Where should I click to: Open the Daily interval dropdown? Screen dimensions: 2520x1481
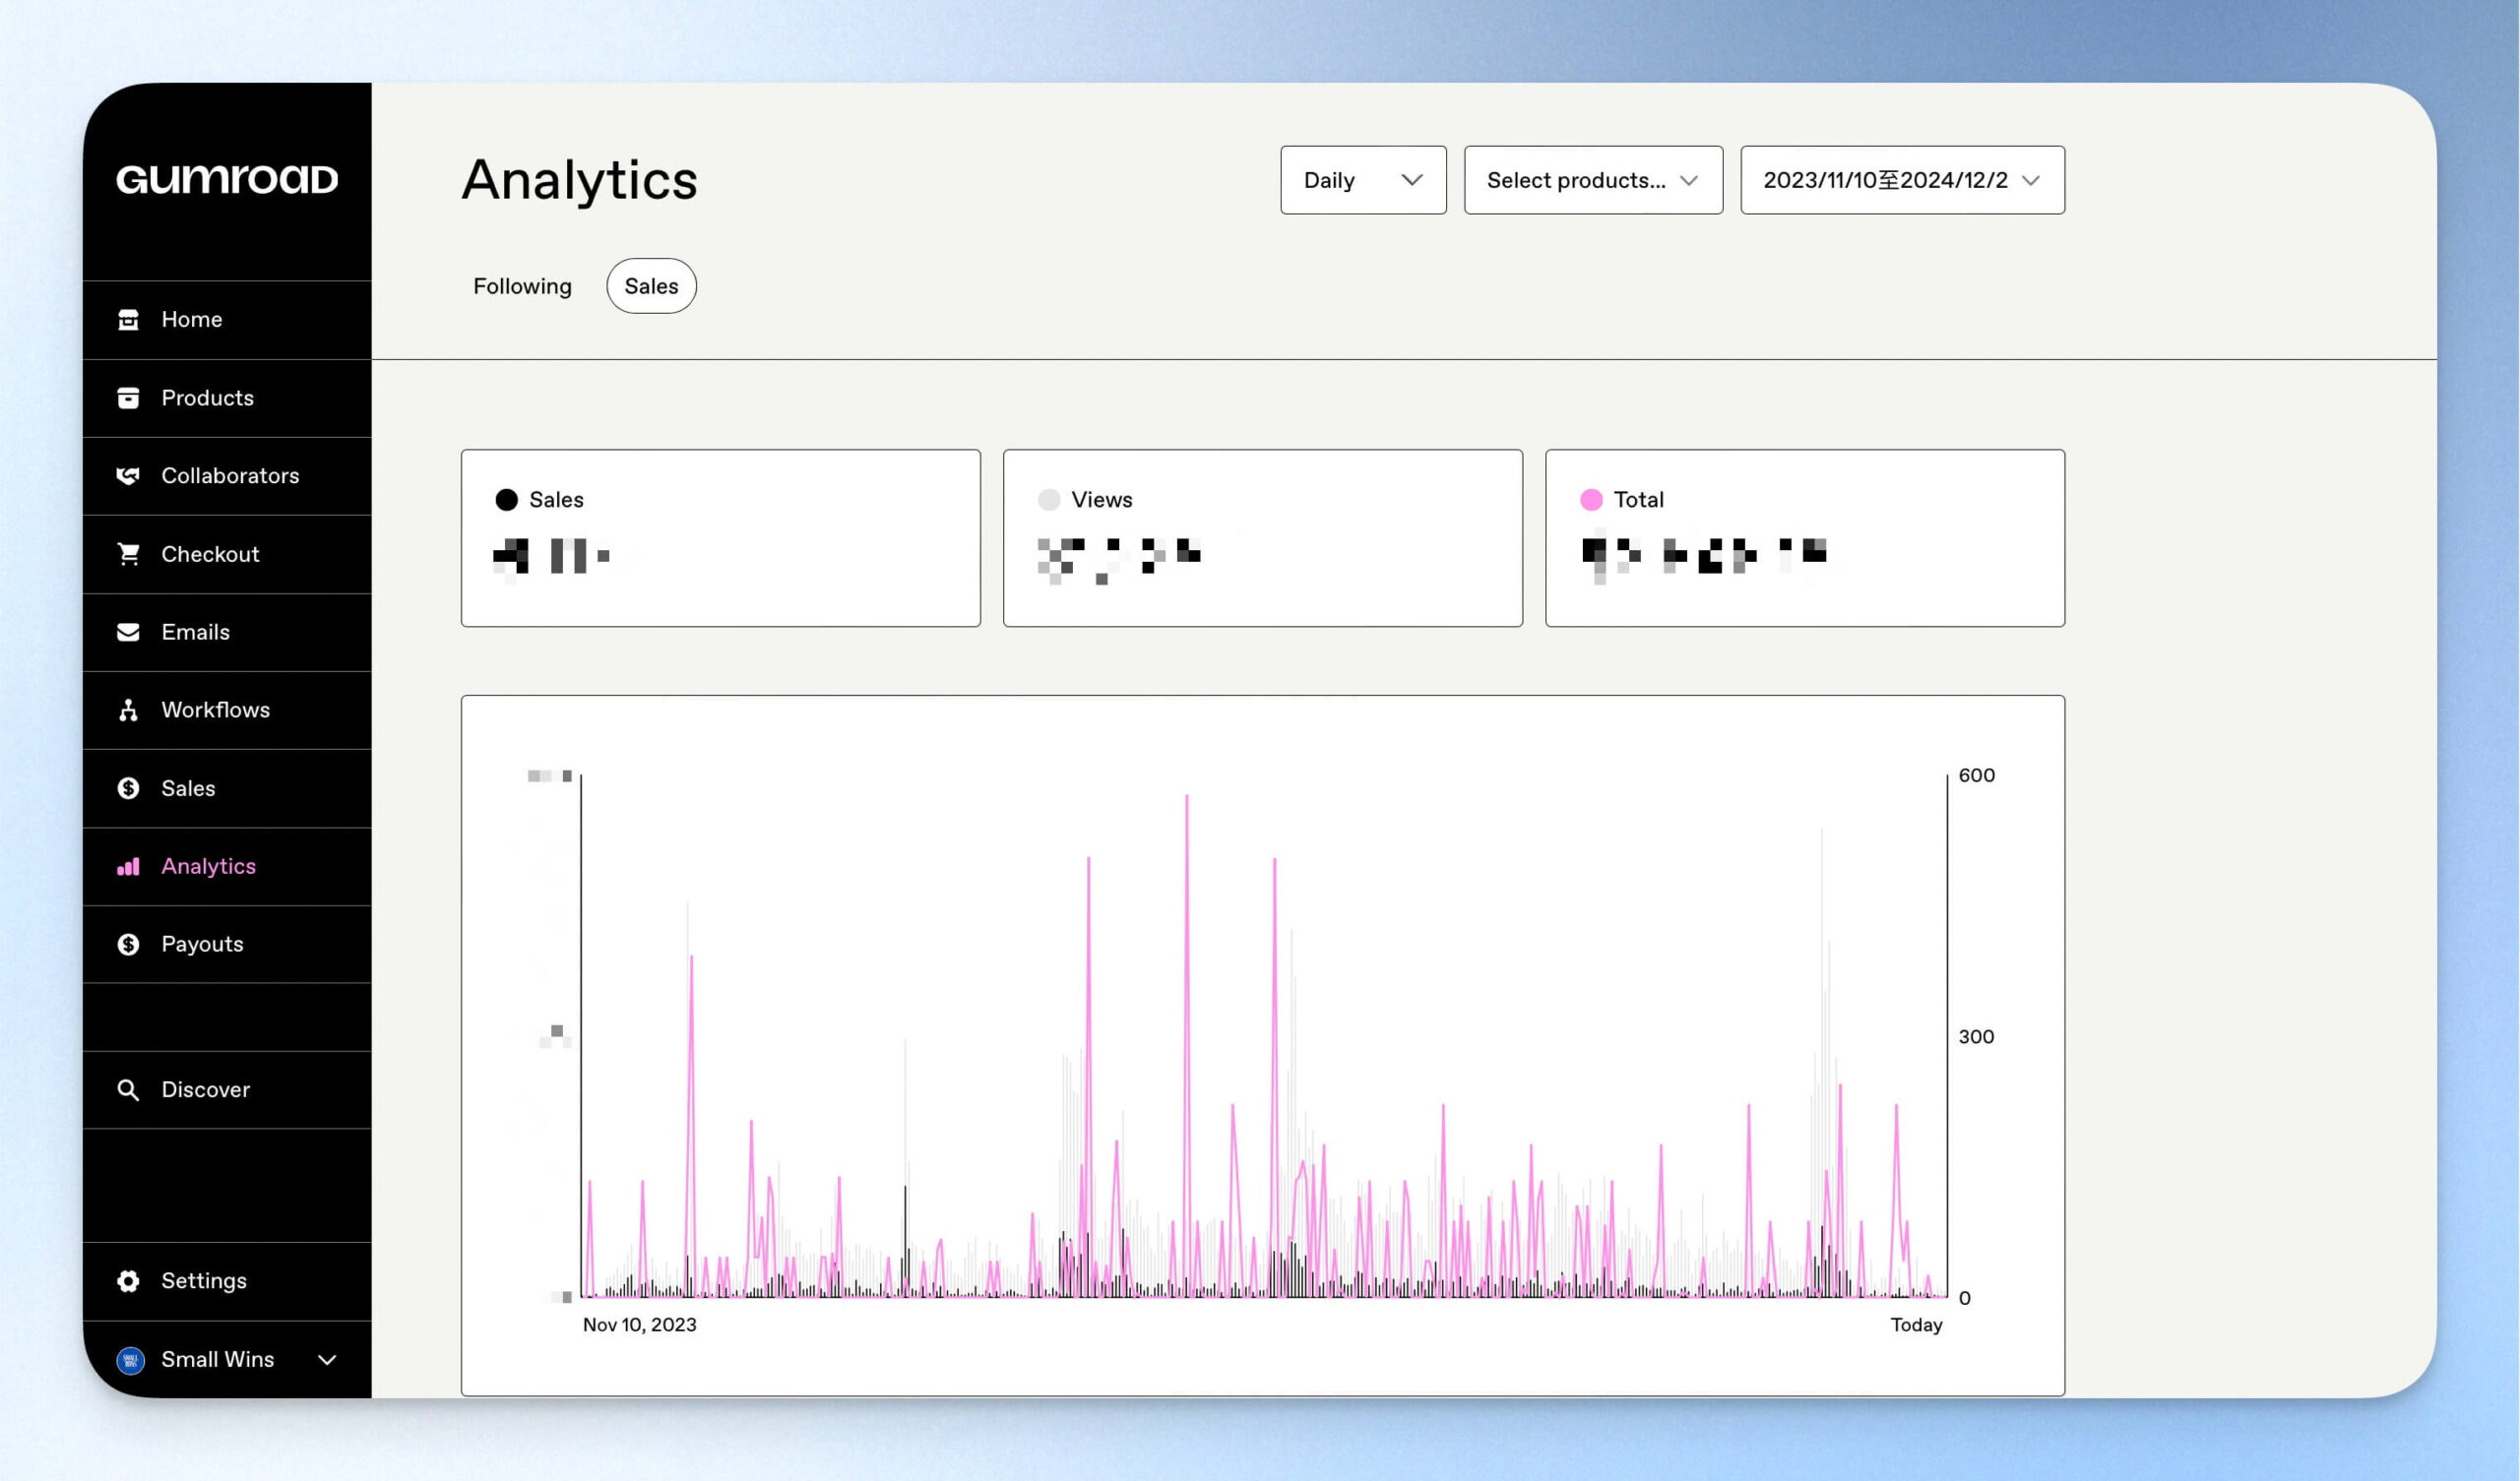coord(1363,180)
